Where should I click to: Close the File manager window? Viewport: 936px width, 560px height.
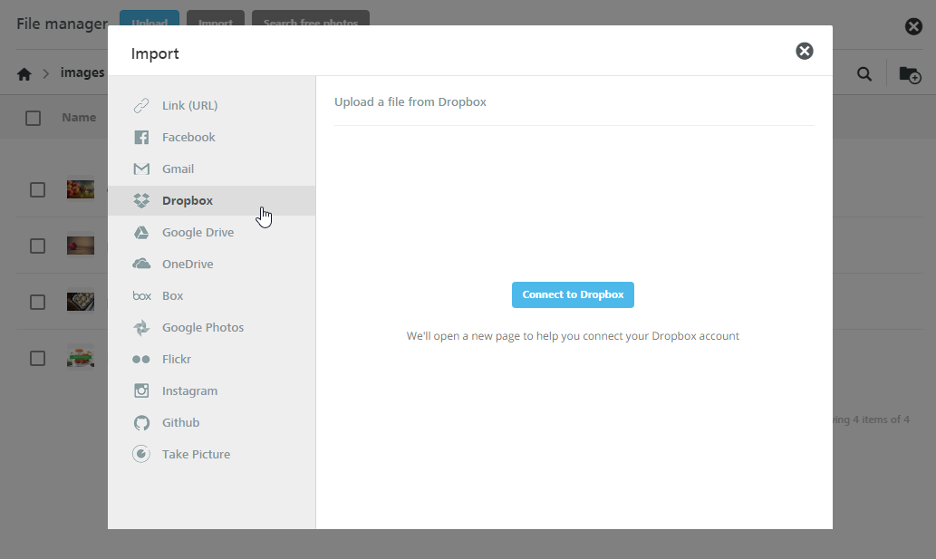tap(913, 26)
